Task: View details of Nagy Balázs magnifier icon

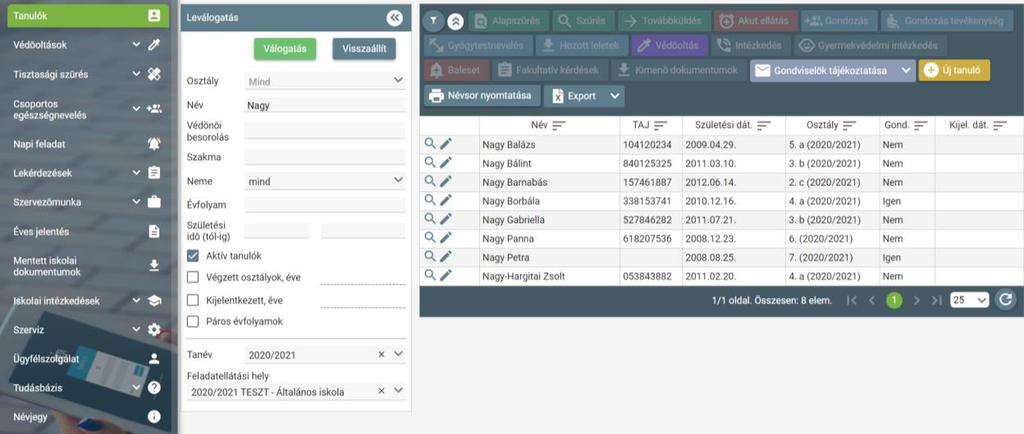Action: (430, 144)
